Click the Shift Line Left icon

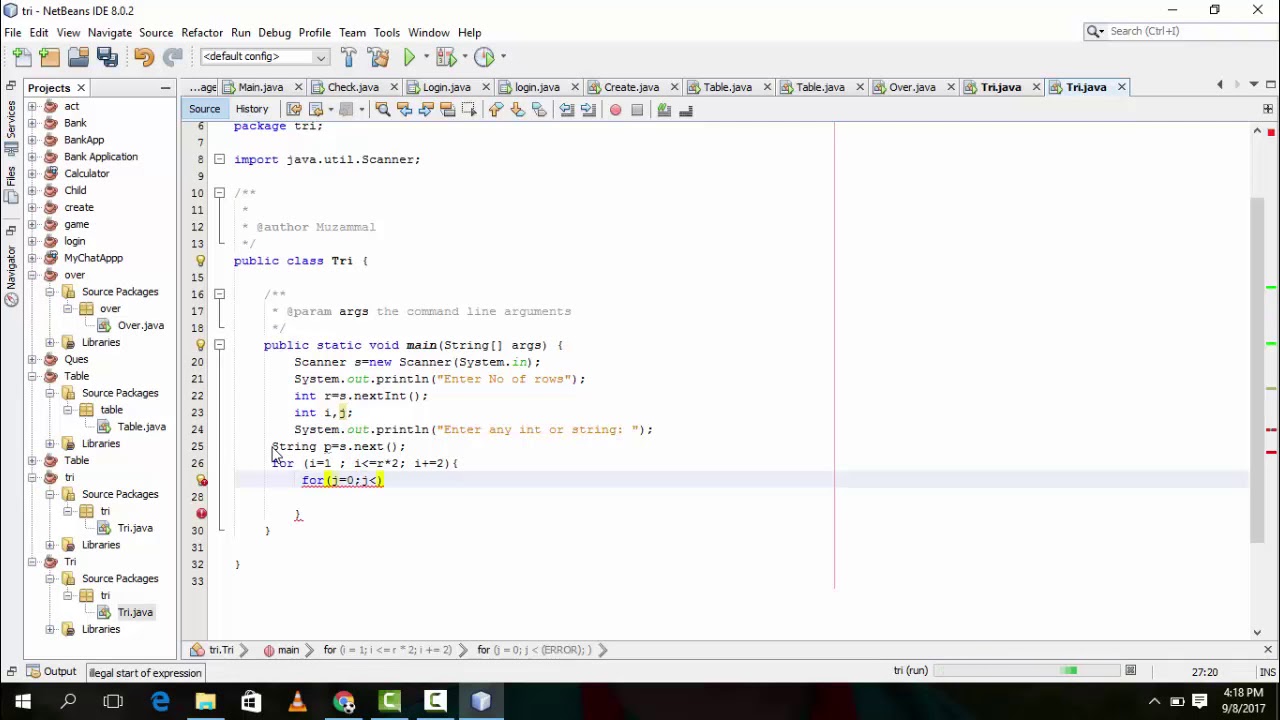click(566, 110)
